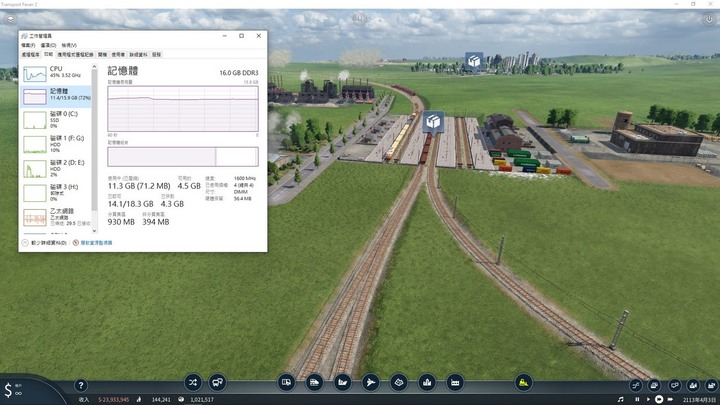Switch to the Details tab
The width and height of the screenshot is (720, 405).
pyautogui.click(x=138, y=55)
